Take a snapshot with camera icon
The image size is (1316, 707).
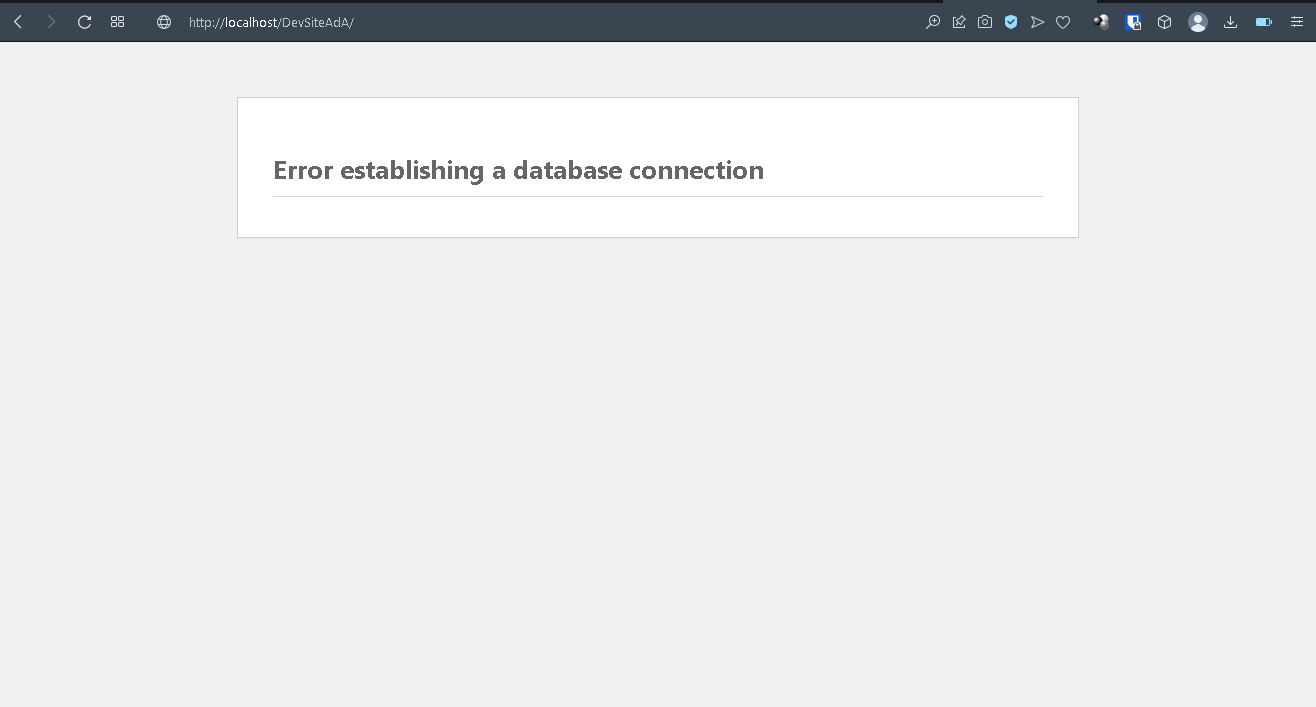click(985, 22)
